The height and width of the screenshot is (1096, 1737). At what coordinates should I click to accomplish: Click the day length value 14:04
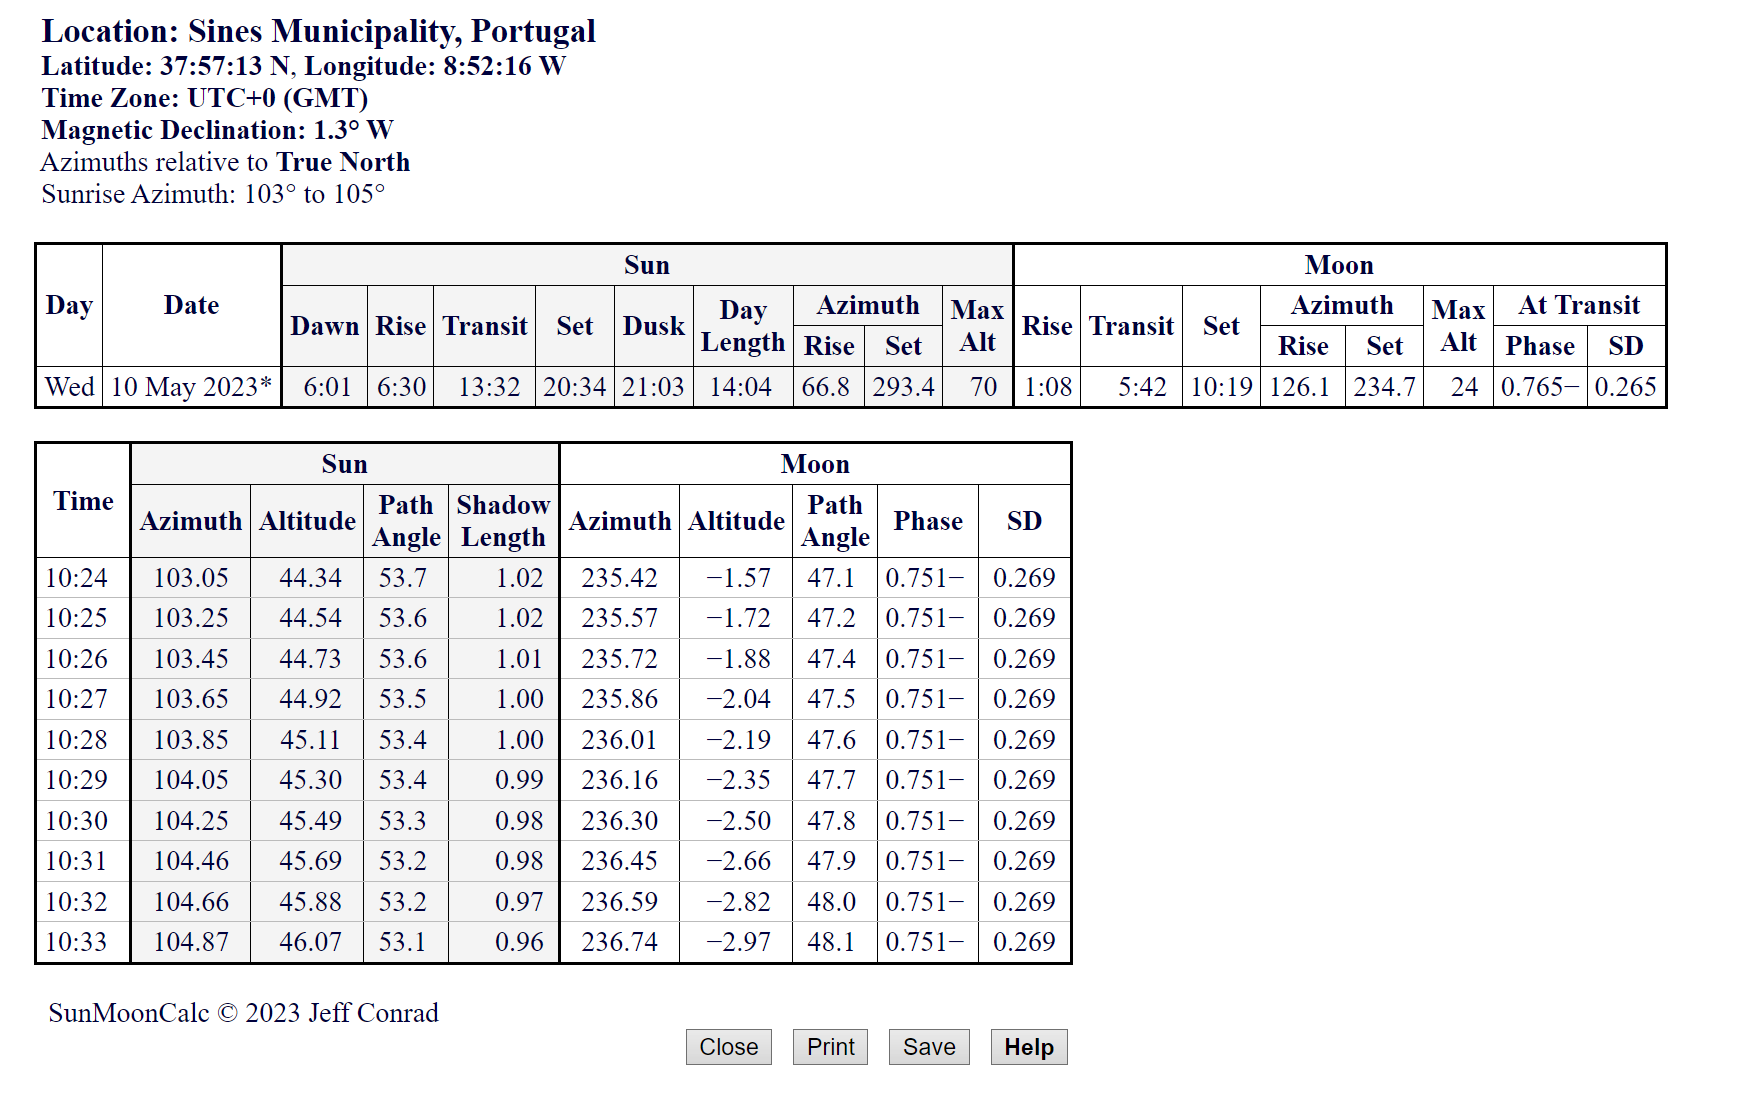click(x=741, y=387)
